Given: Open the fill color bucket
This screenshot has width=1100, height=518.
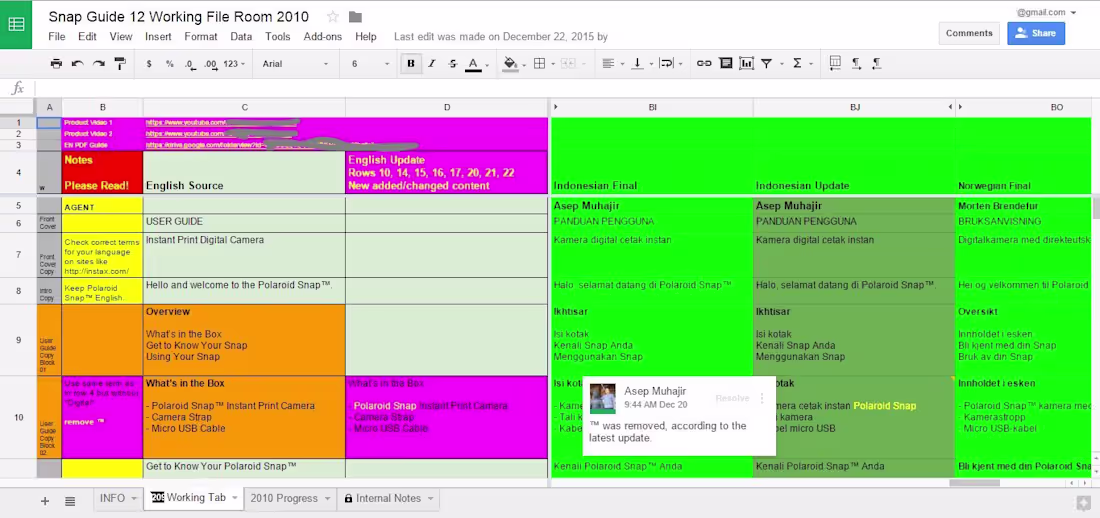Looking at the screenshot, I should (x=513, y=64).
